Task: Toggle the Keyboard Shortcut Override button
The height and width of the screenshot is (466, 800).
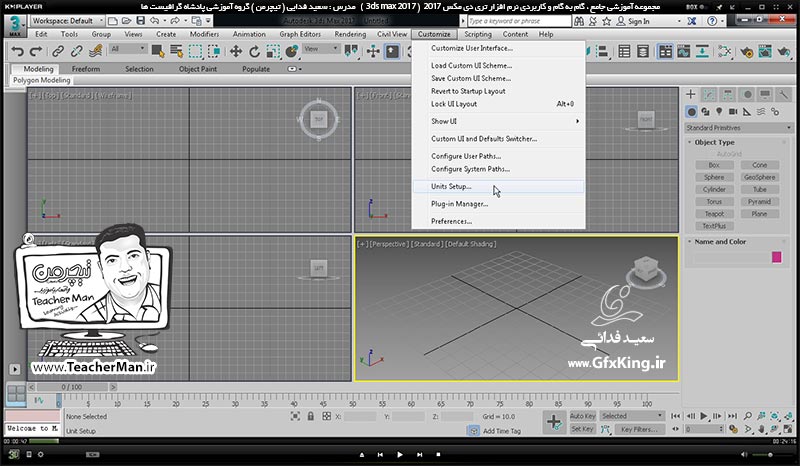Action: (x=392, y=52)
